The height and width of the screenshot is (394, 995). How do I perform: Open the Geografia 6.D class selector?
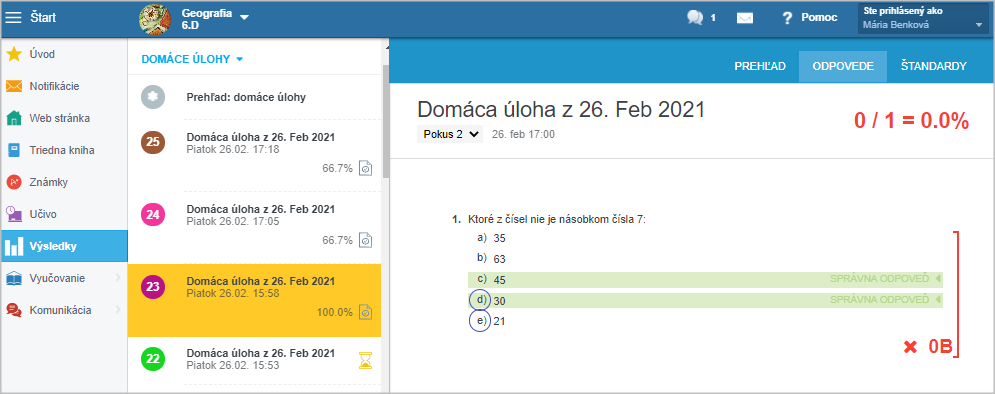pyautogui.click(x=215, y=18)
